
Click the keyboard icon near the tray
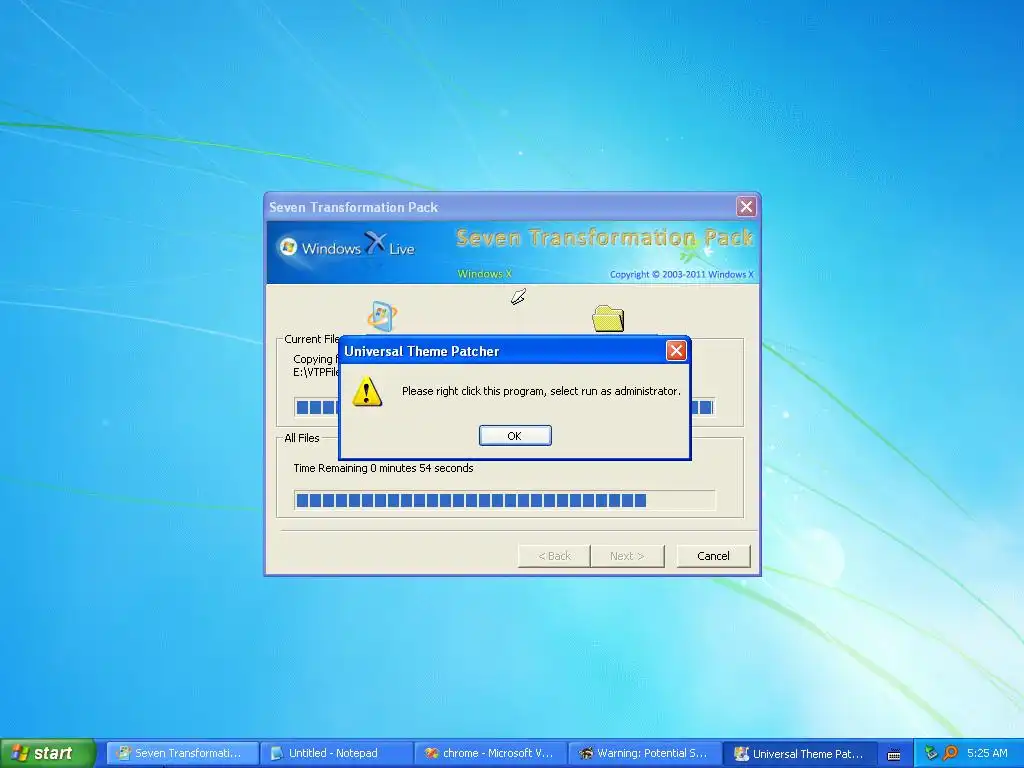(x=894, y=755)
